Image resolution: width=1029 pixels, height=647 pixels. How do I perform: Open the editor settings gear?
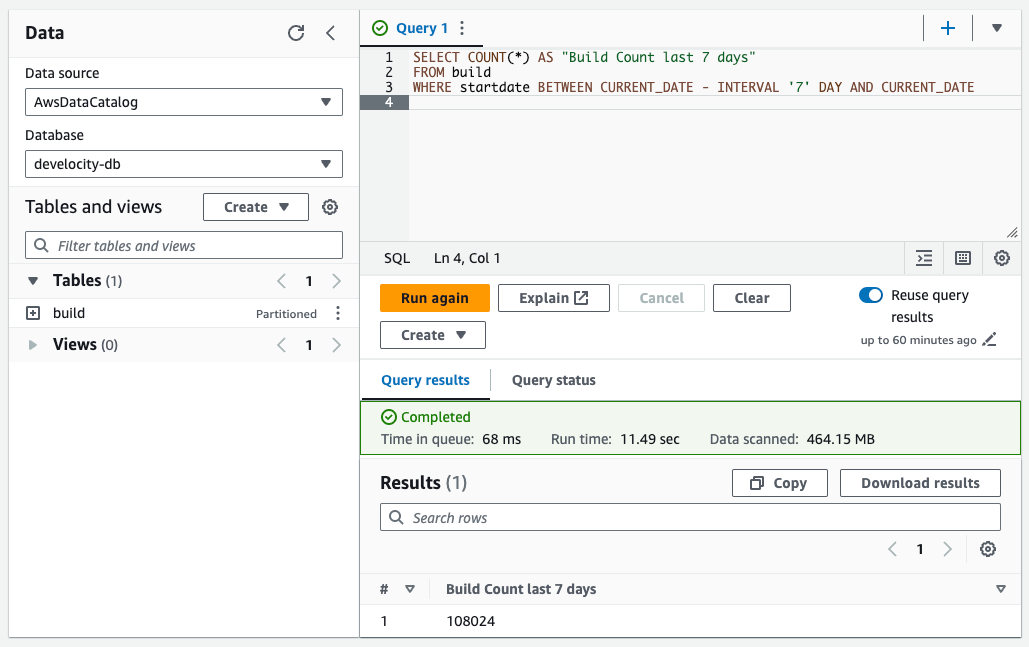pyautogui.click(x=1001, y=258)
